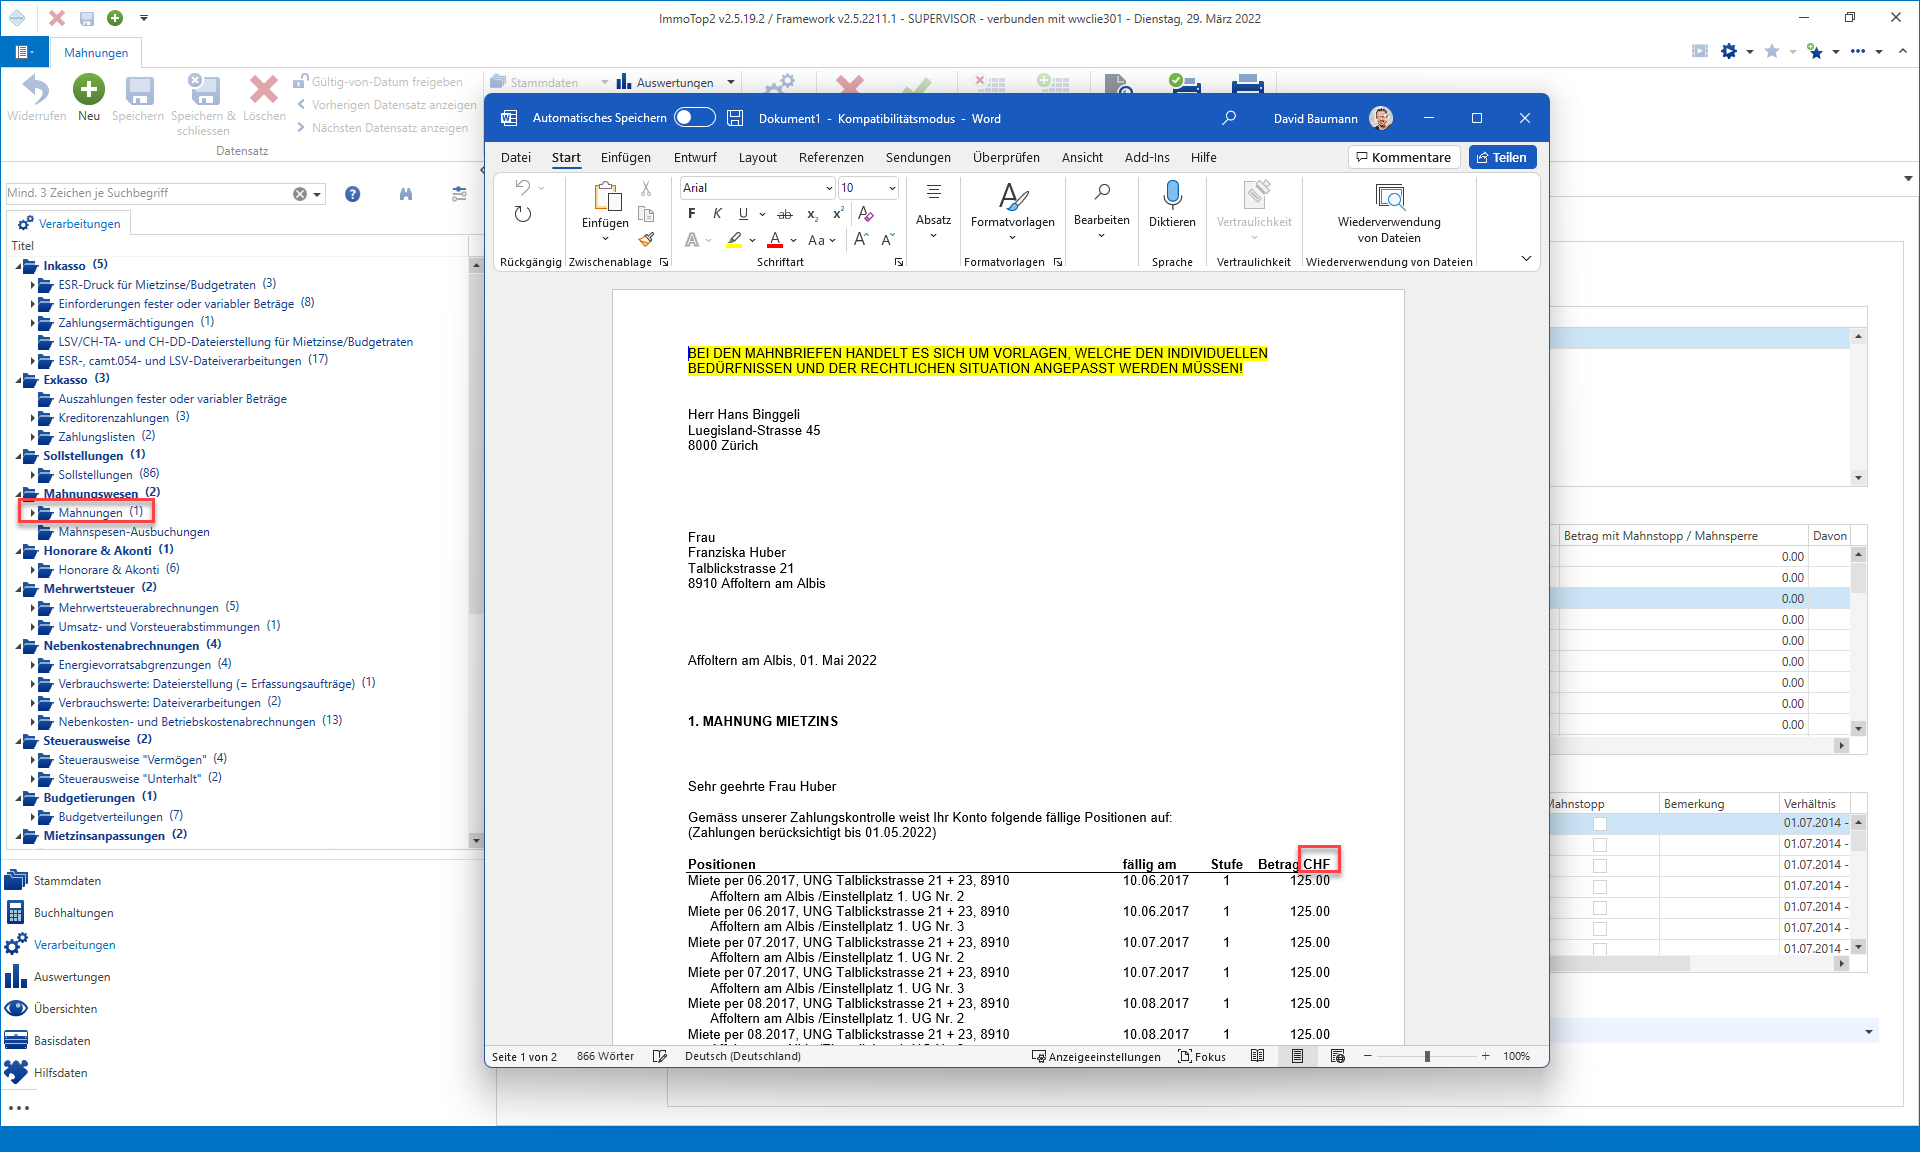Click the Widerrufen undo arrow in ImmoTop2
Screen dimensions: 1920x1152
coord(36,89)
